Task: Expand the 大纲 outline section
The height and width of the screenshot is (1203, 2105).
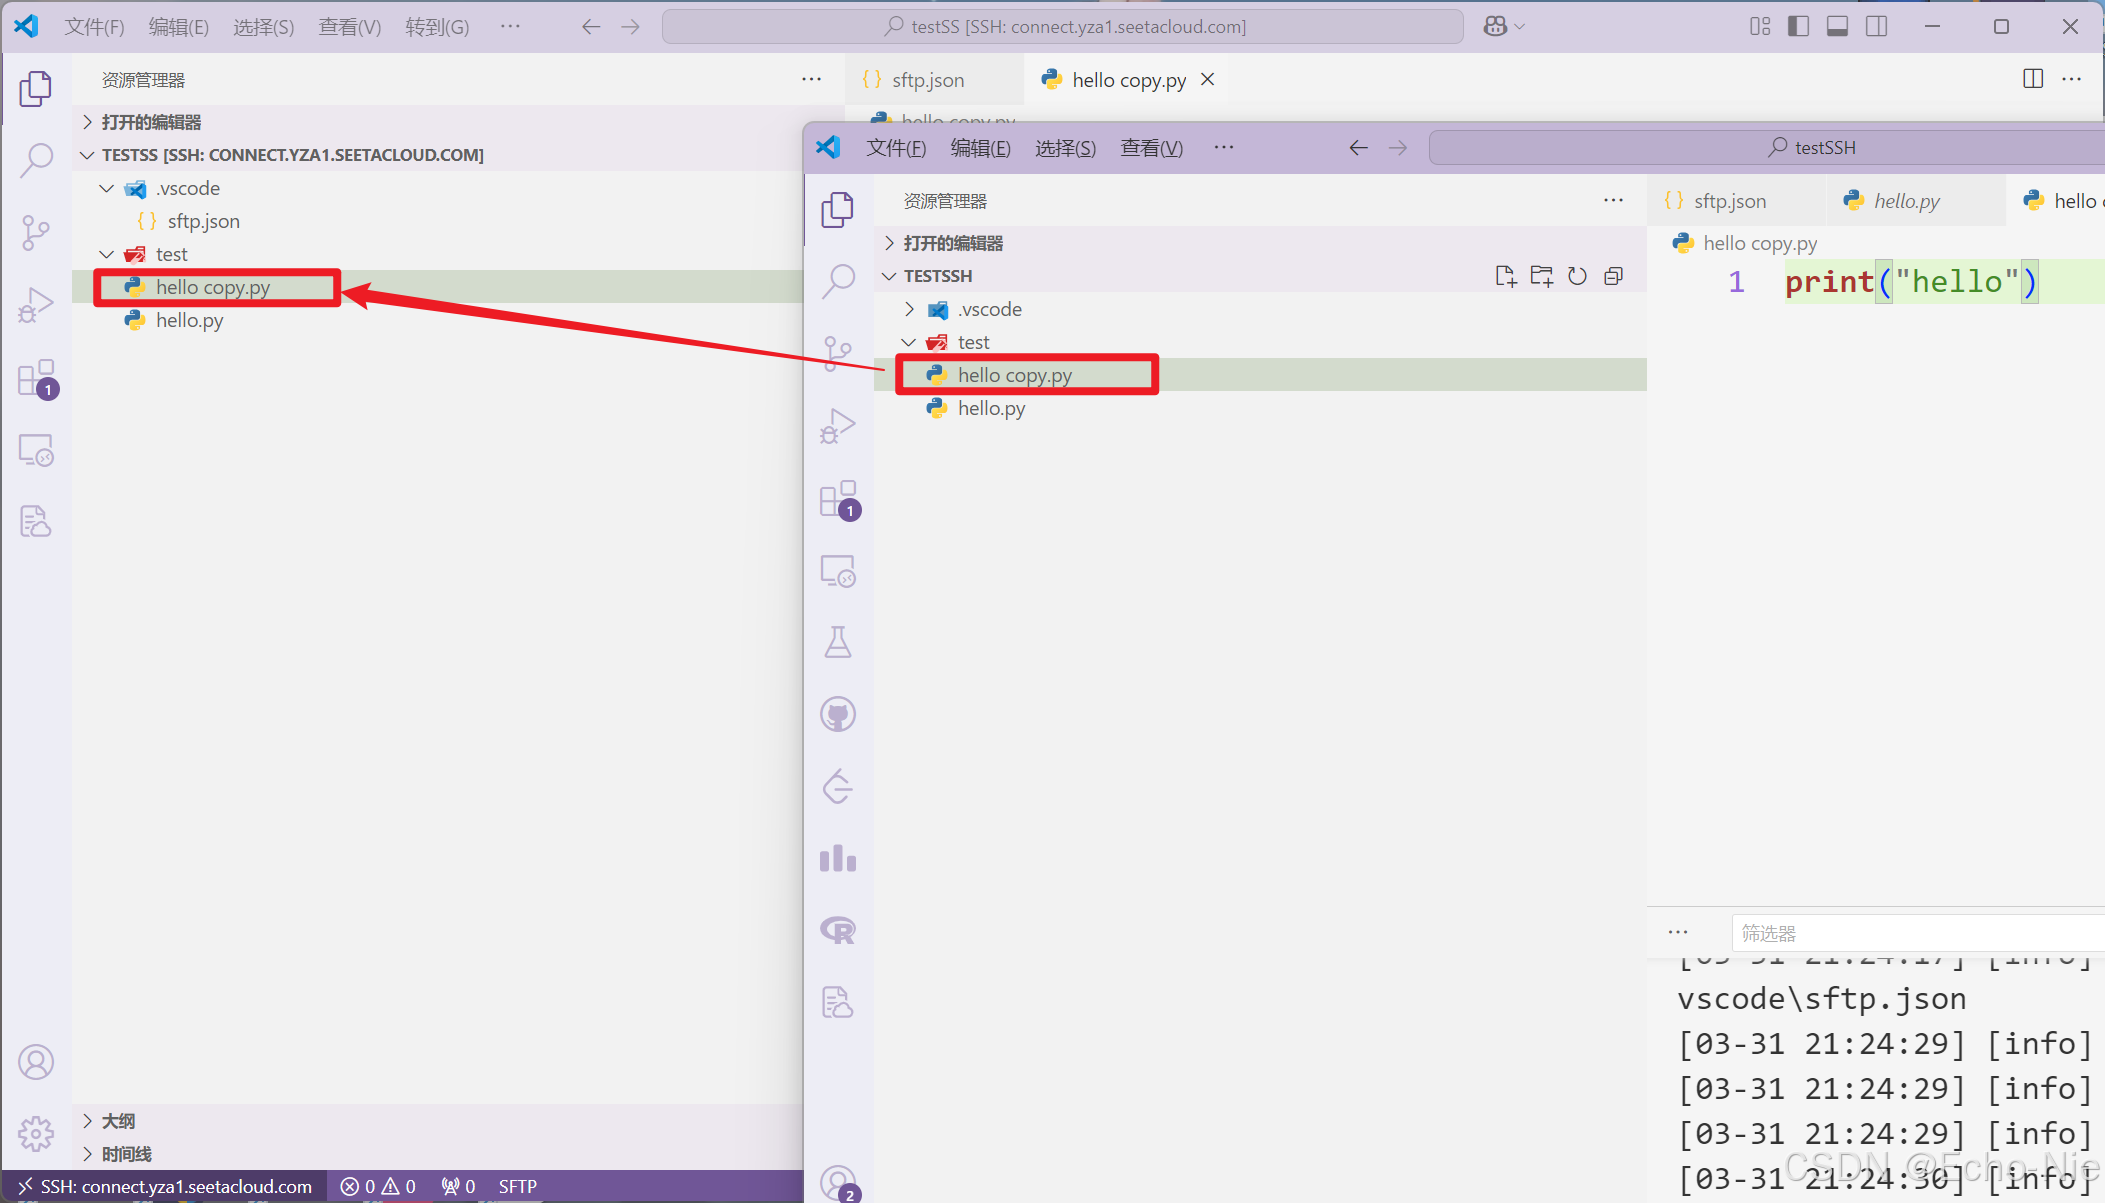Action: (118, 1121)
